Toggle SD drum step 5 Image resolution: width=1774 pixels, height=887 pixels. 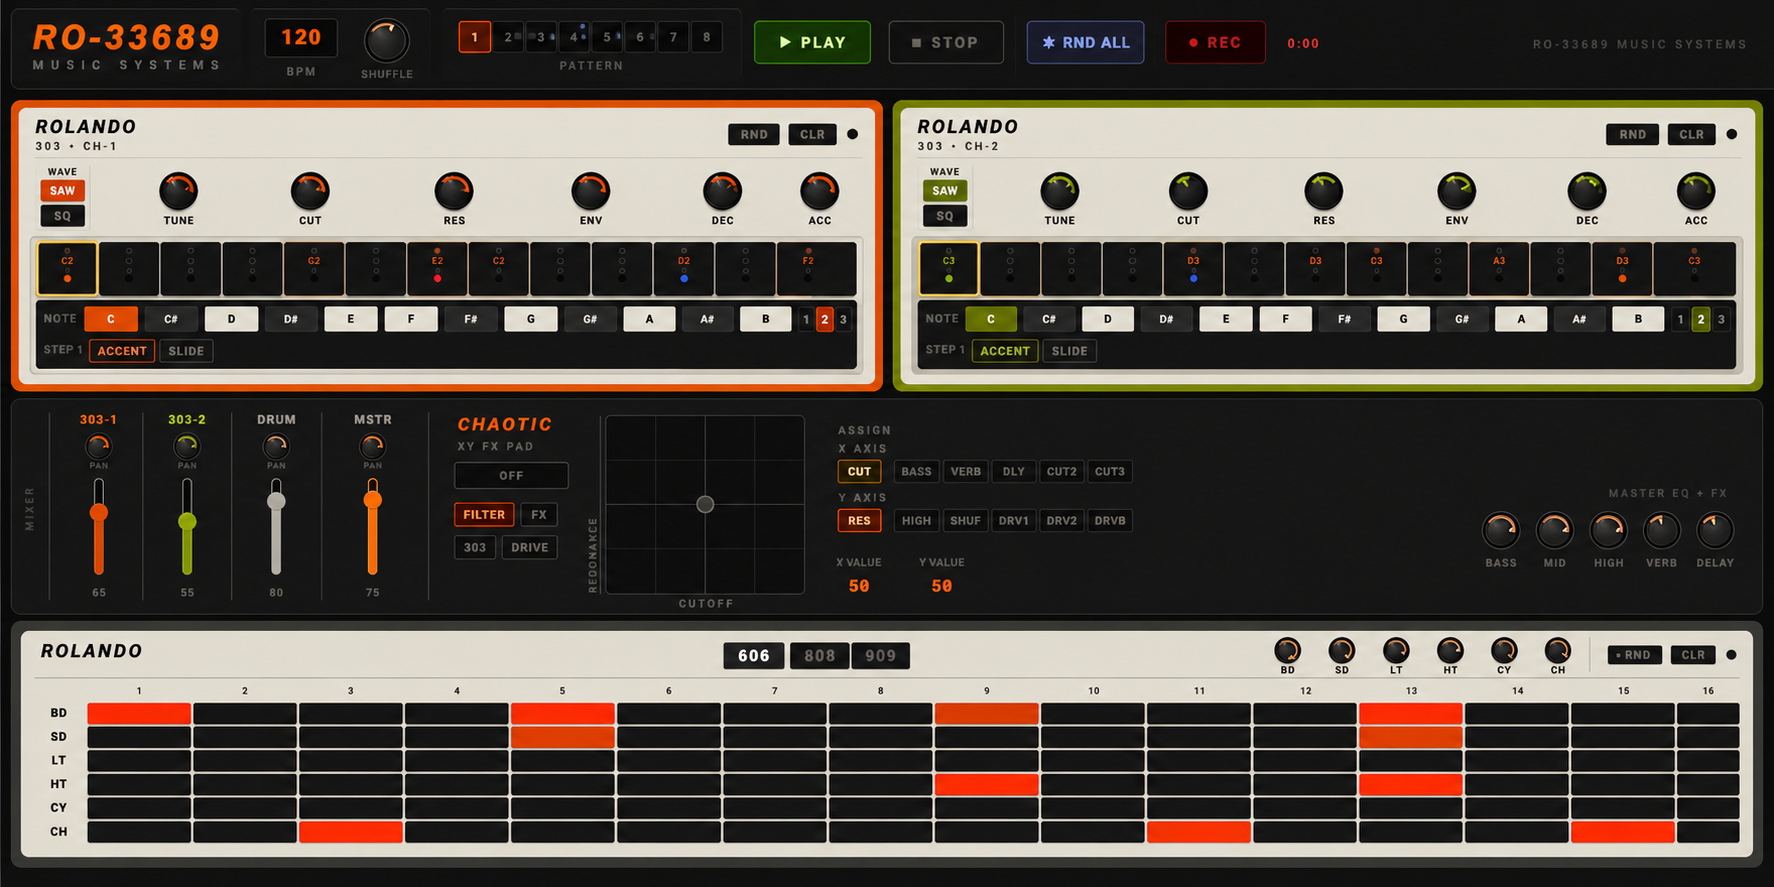point(563,737)
